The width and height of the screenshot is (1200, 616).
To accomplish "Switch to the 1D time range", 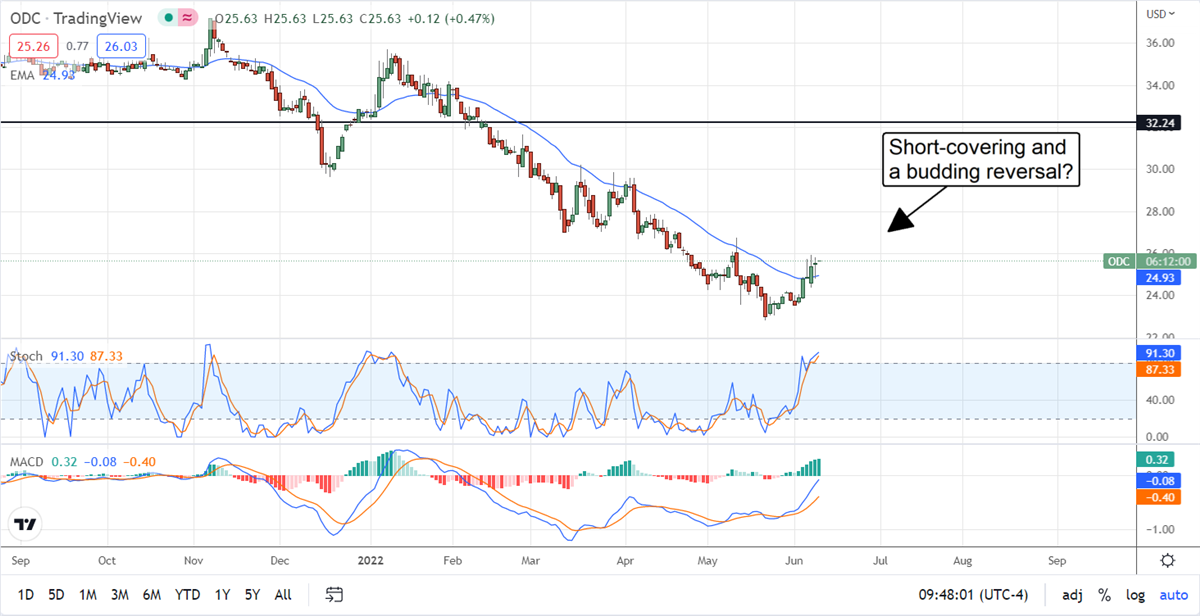I will (x=25, y=595).
